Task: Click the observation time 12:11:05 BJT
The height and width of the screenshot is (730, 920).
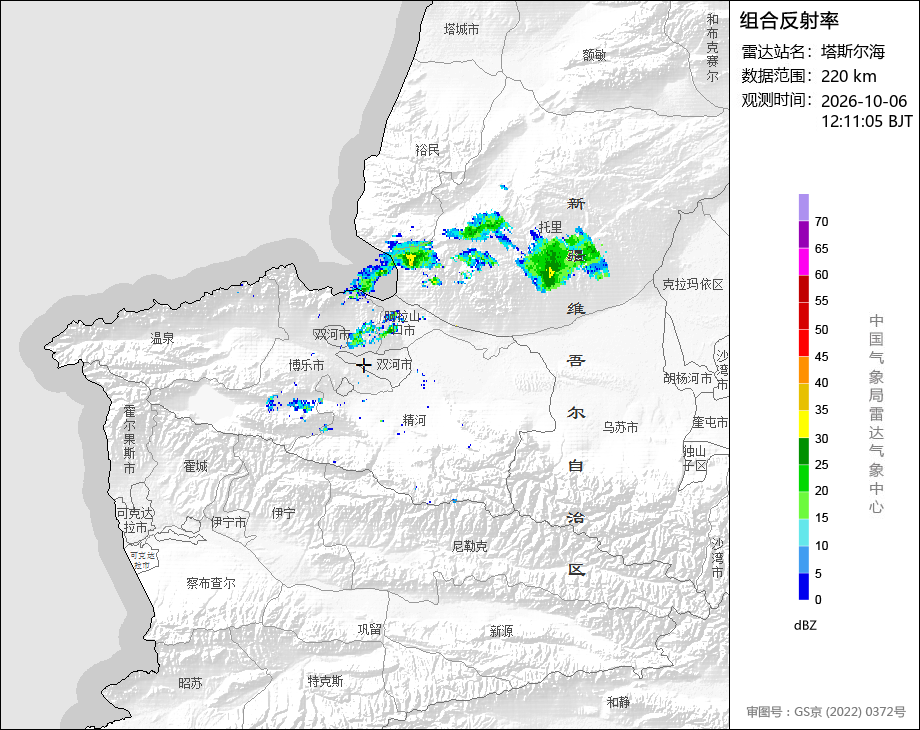Action: coord(867,121)
